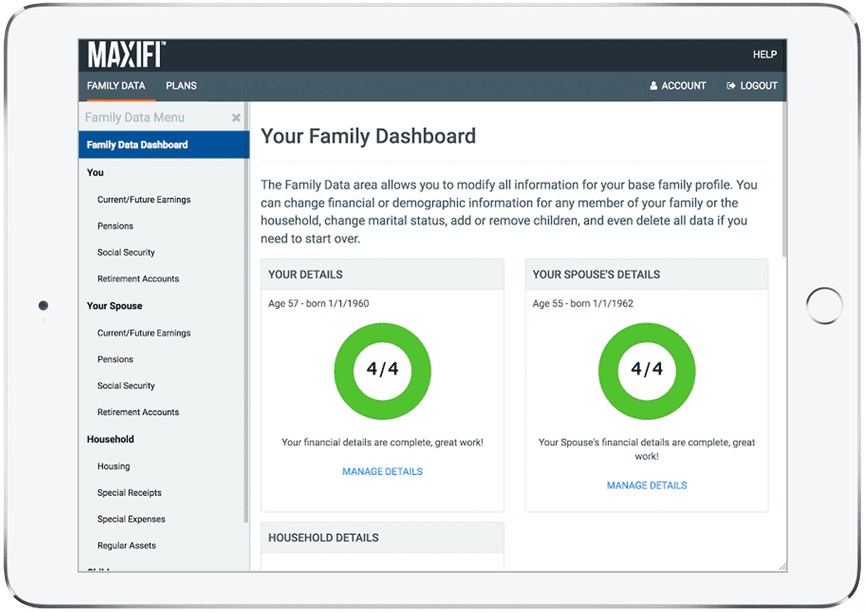
Task: Click the tablet's round home button
Action: [824, 305]
